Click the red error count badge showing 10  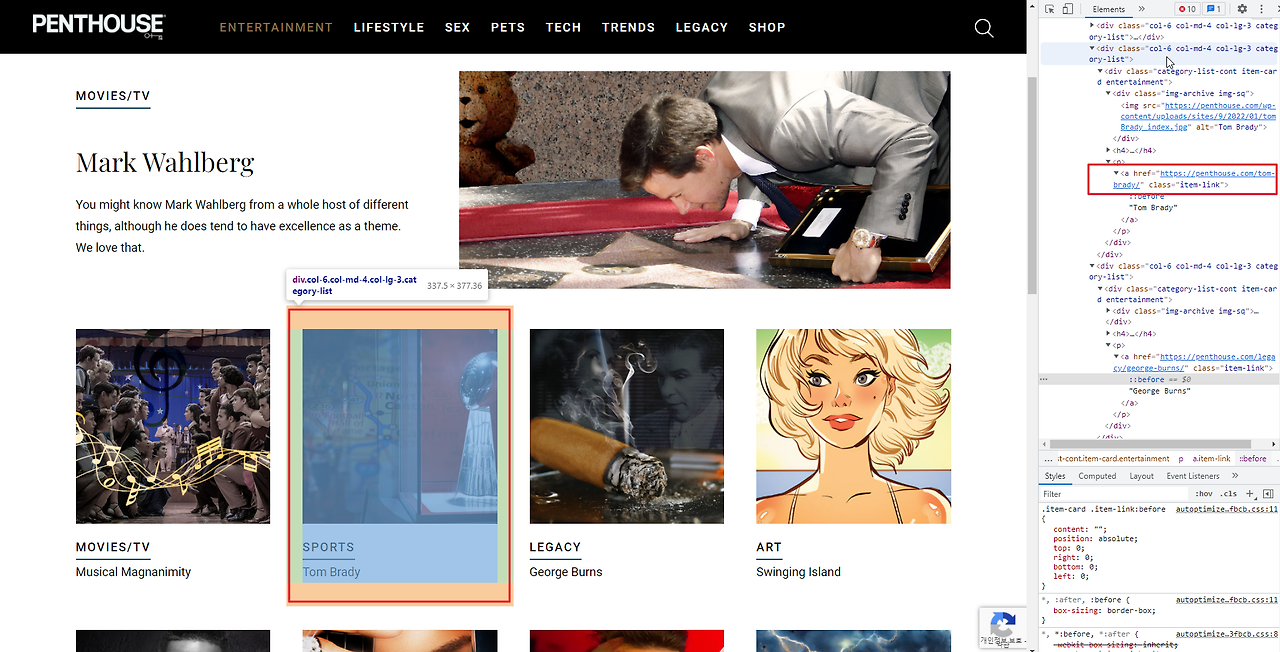1186,9
